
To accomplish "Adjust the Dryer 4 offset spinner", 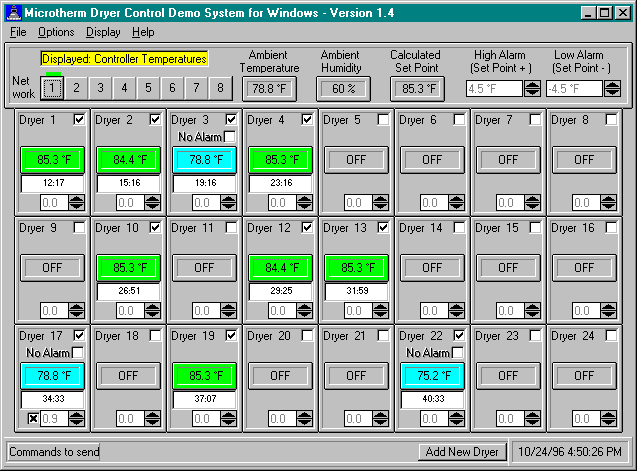I will click(304, 202).
